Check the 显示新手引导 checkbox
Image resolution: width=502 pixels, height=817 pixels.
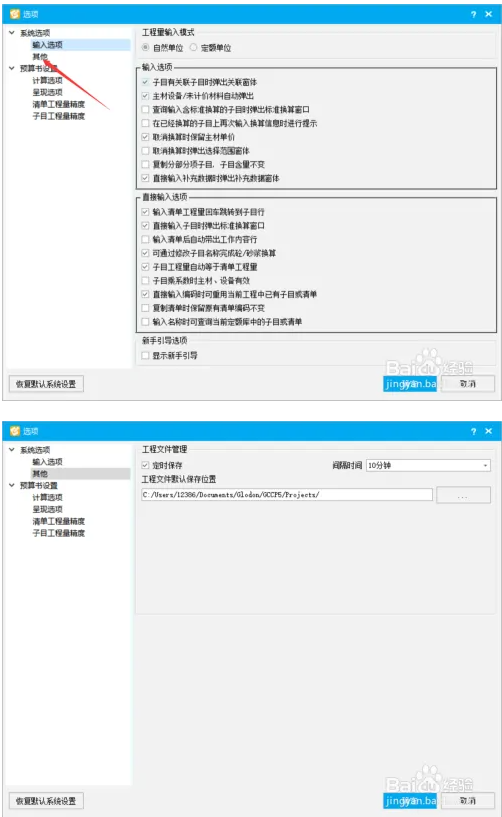[145, 356]
